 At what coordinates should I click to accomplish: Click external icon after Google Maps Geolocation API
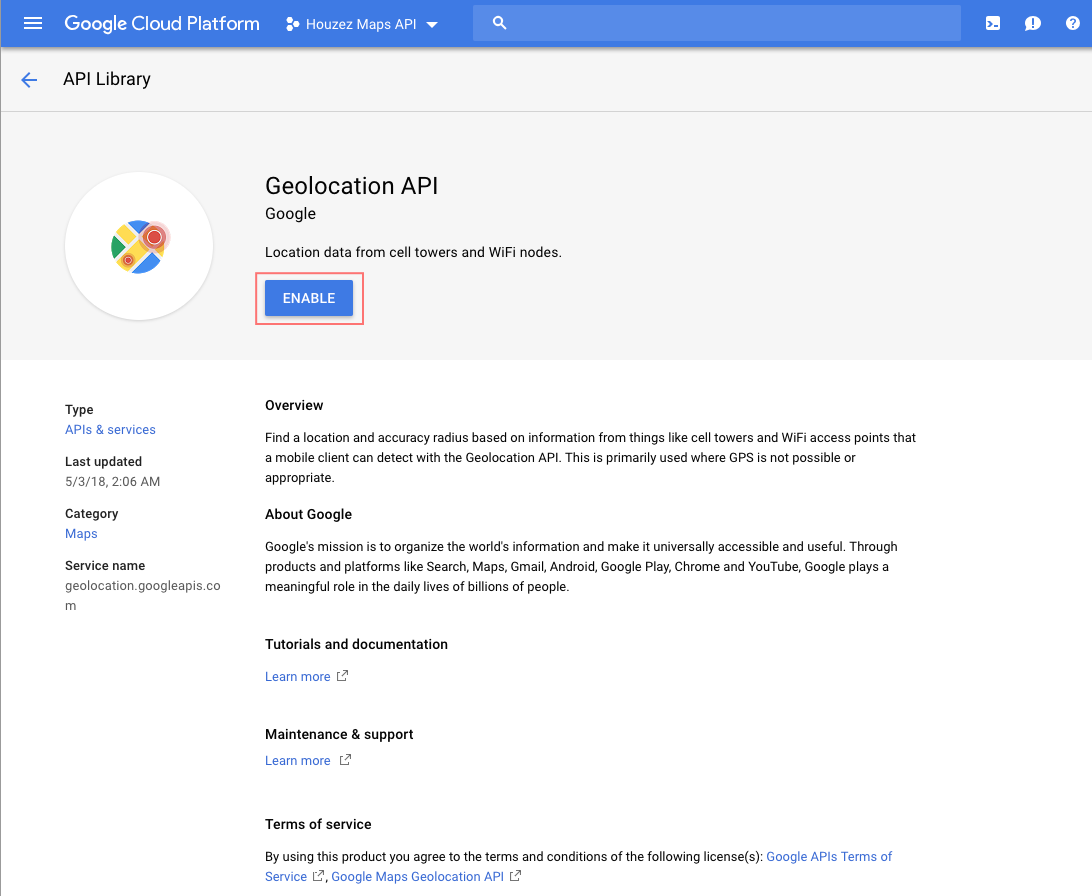[x=515, y=876]
